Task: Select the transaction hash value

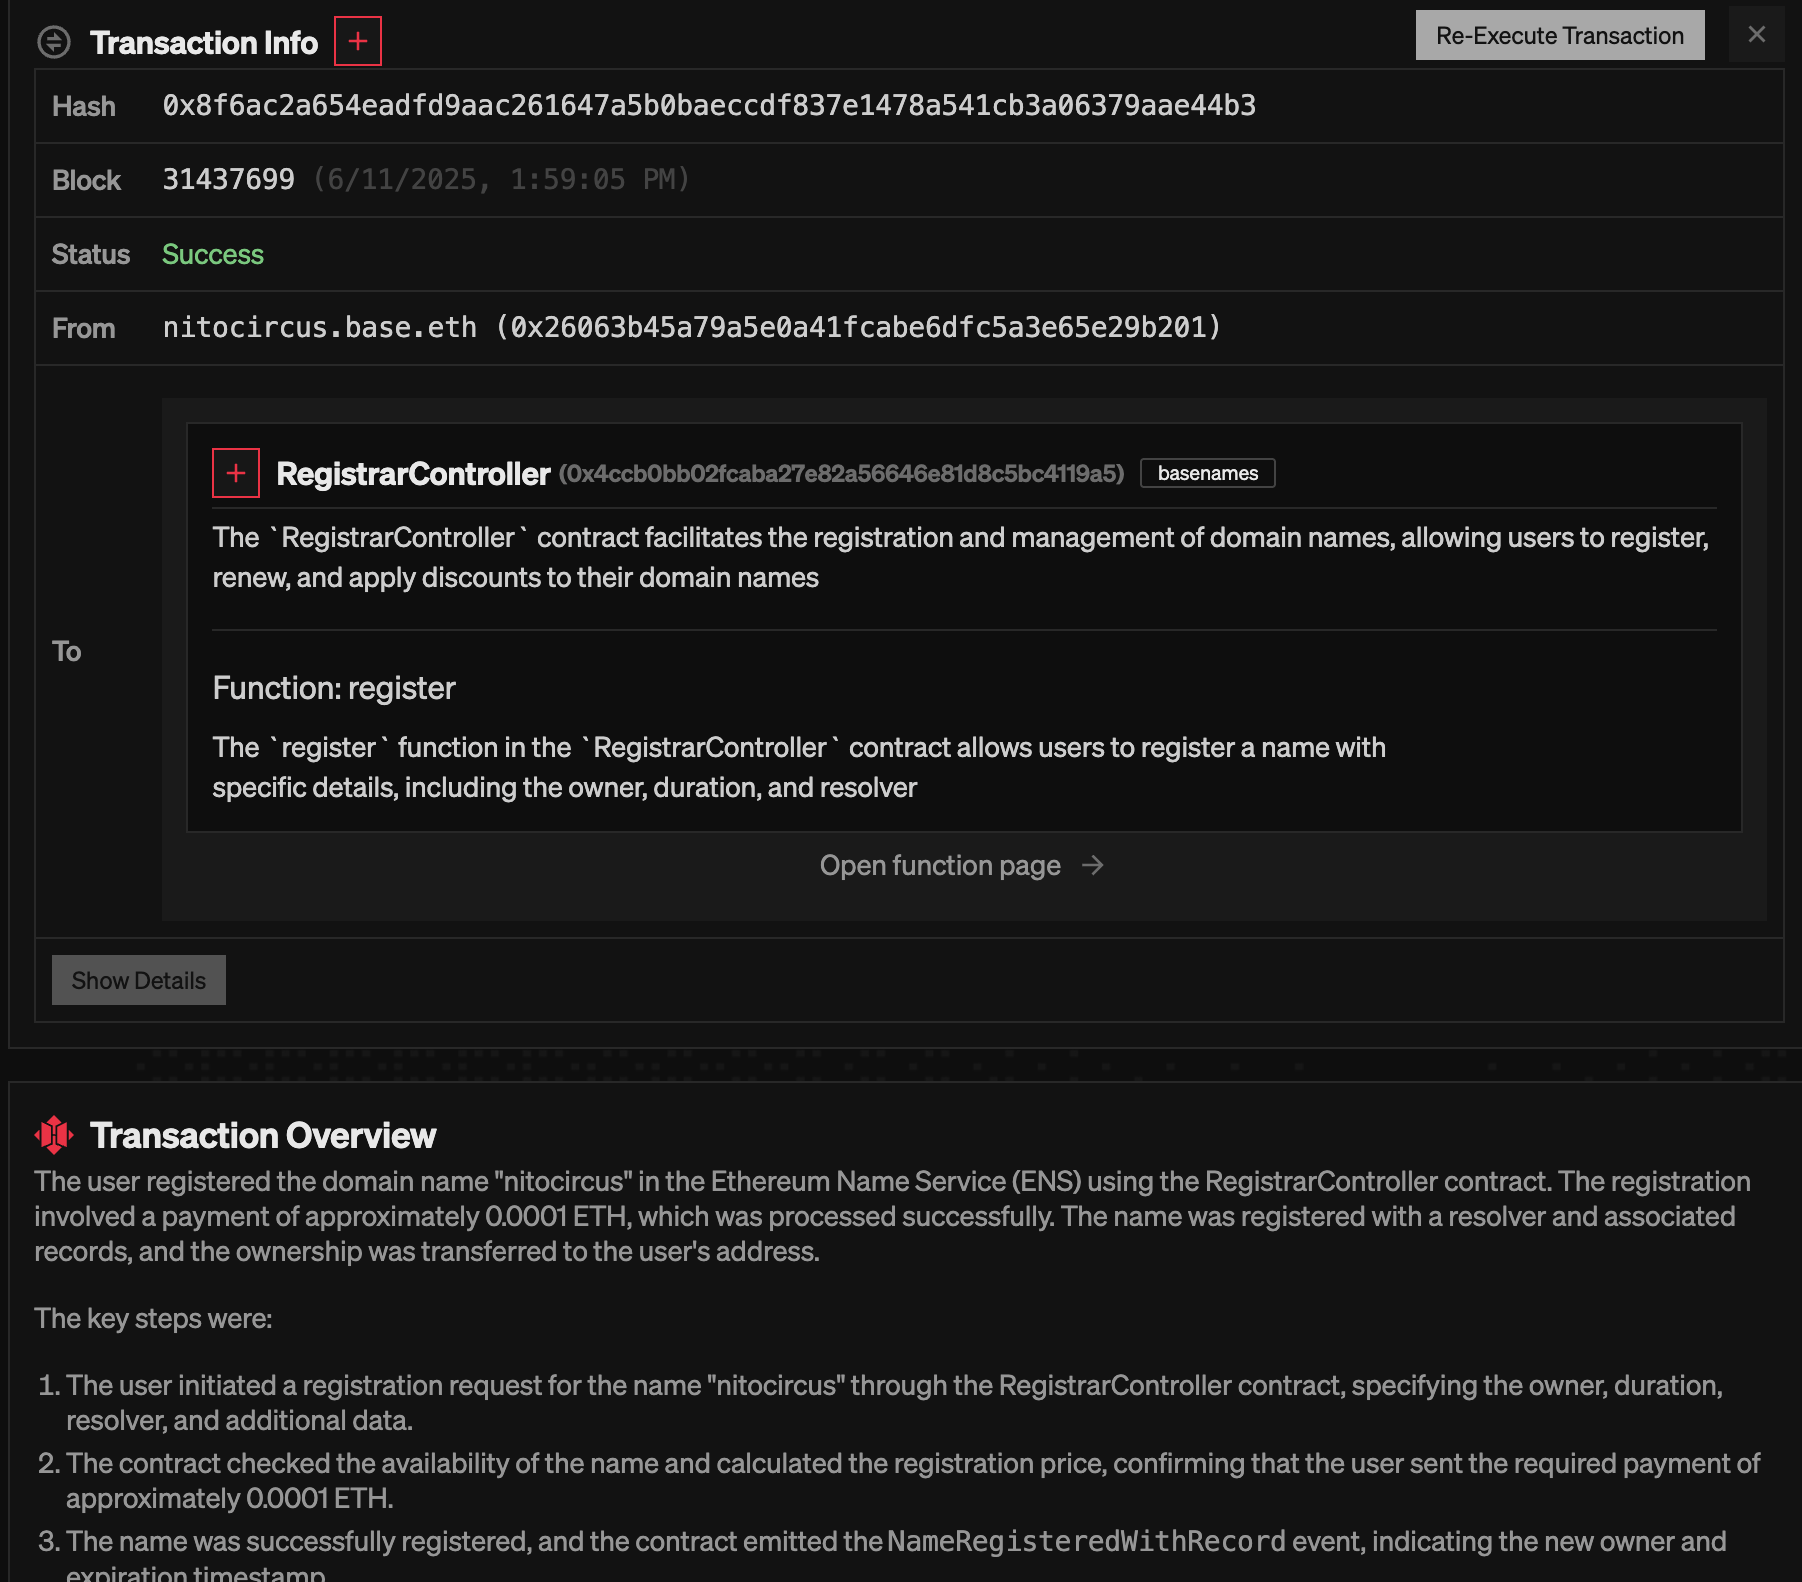Action: pos(710,104)
